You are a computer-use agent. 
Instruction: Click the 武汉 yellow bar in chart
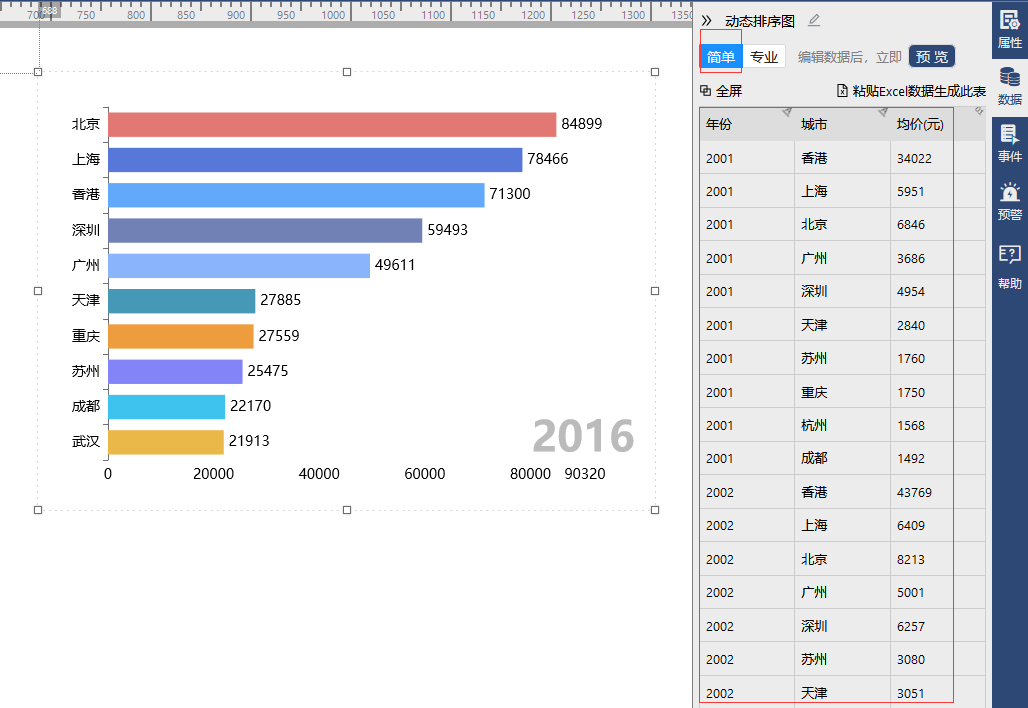tap(166, 442)
